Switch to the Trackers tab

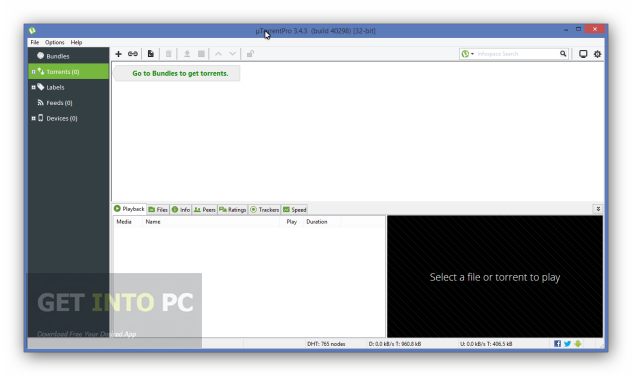pos(264,210)
